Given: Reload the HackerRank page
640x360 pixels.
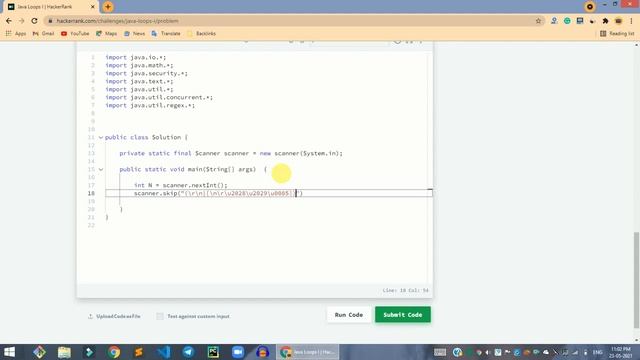Looking at the screenshot, I should click(34, 21).
